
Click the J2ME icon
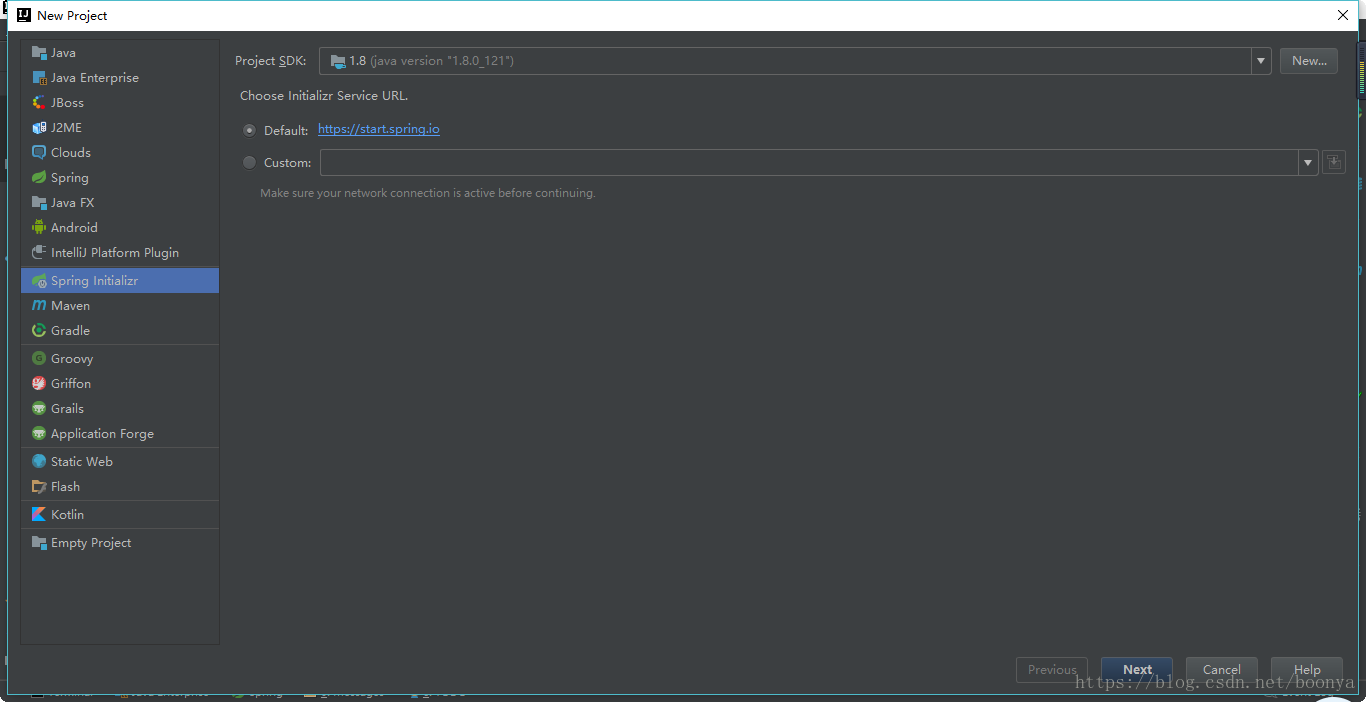(x=39, y=128)
